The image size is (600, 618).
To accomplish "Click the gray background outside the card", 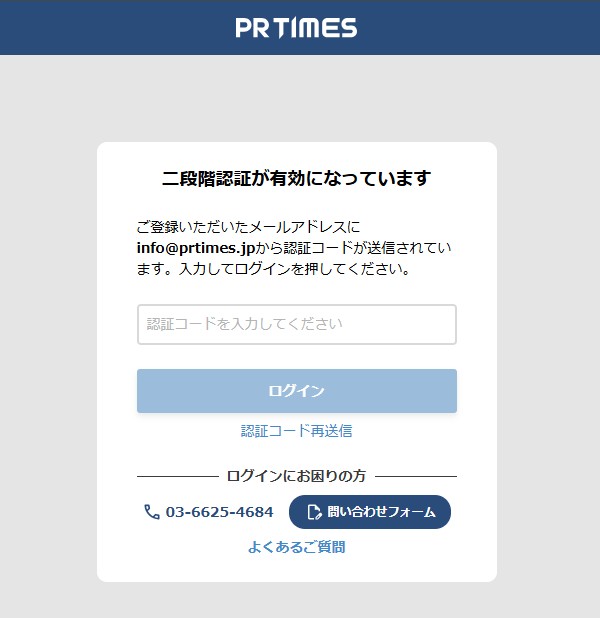I will 48,350.
